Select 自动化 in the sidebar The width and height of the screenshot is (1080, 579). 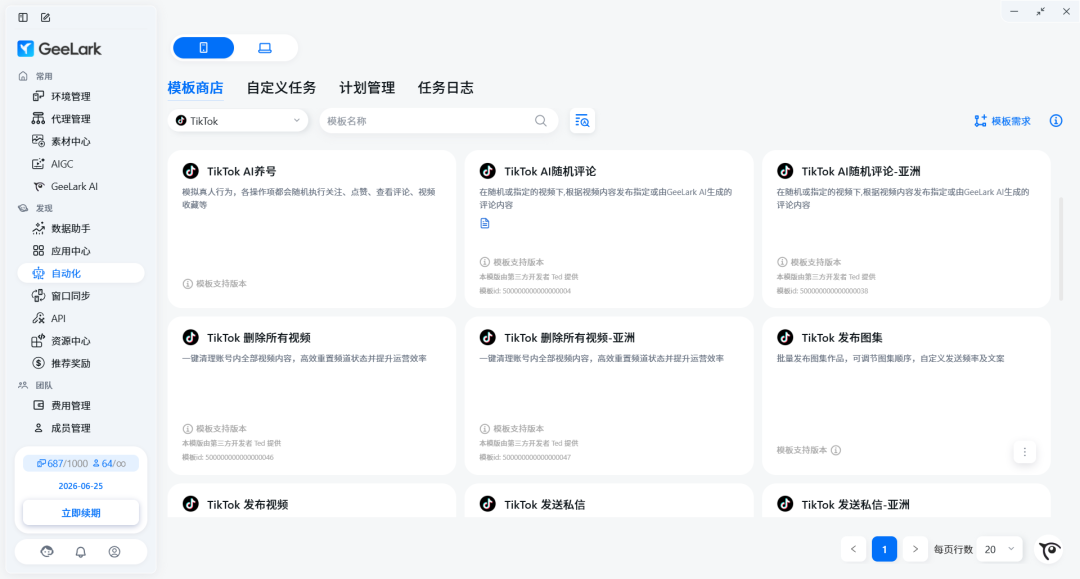pos(81,273)
